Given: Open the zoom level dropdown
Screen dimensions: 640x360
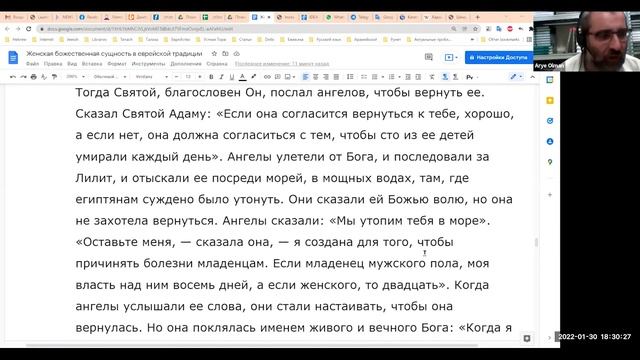Looking at the screenshot, I should point(76,77).
